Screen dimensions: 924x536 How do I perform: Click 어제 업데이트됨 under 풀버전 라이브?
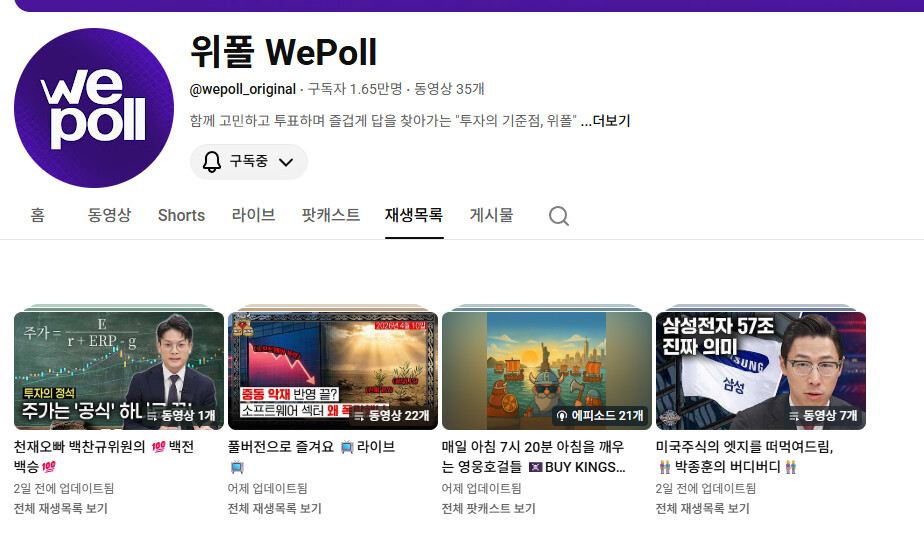(x=268, y=488)
